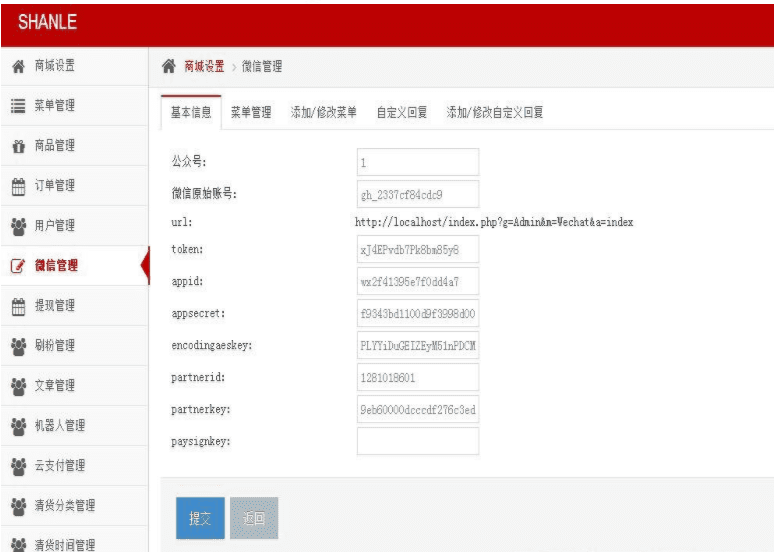Switch to the 基本信息 tab
Image resolution: width=774 pixels, height=552 pixels.
click(x=191, y=113)
